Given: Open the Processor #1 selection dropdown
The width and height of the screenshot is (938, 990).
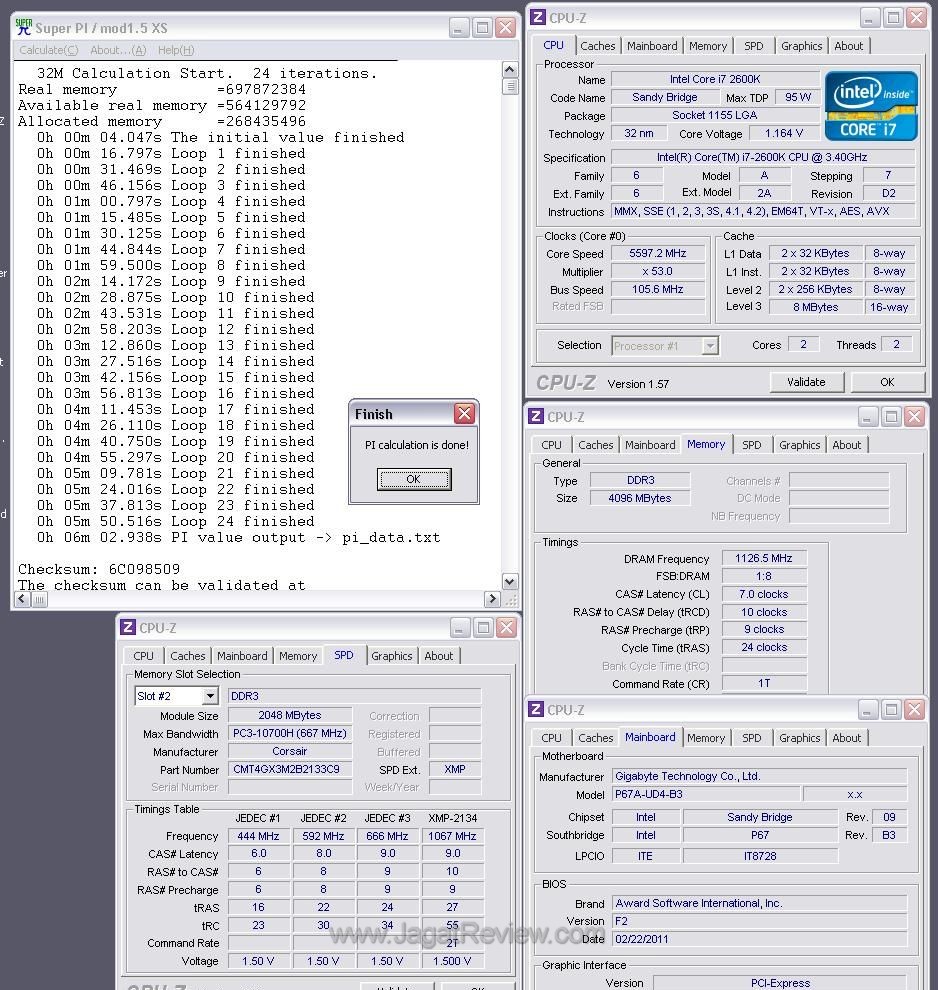Looking at the screenshot, I should pos(710,346).
